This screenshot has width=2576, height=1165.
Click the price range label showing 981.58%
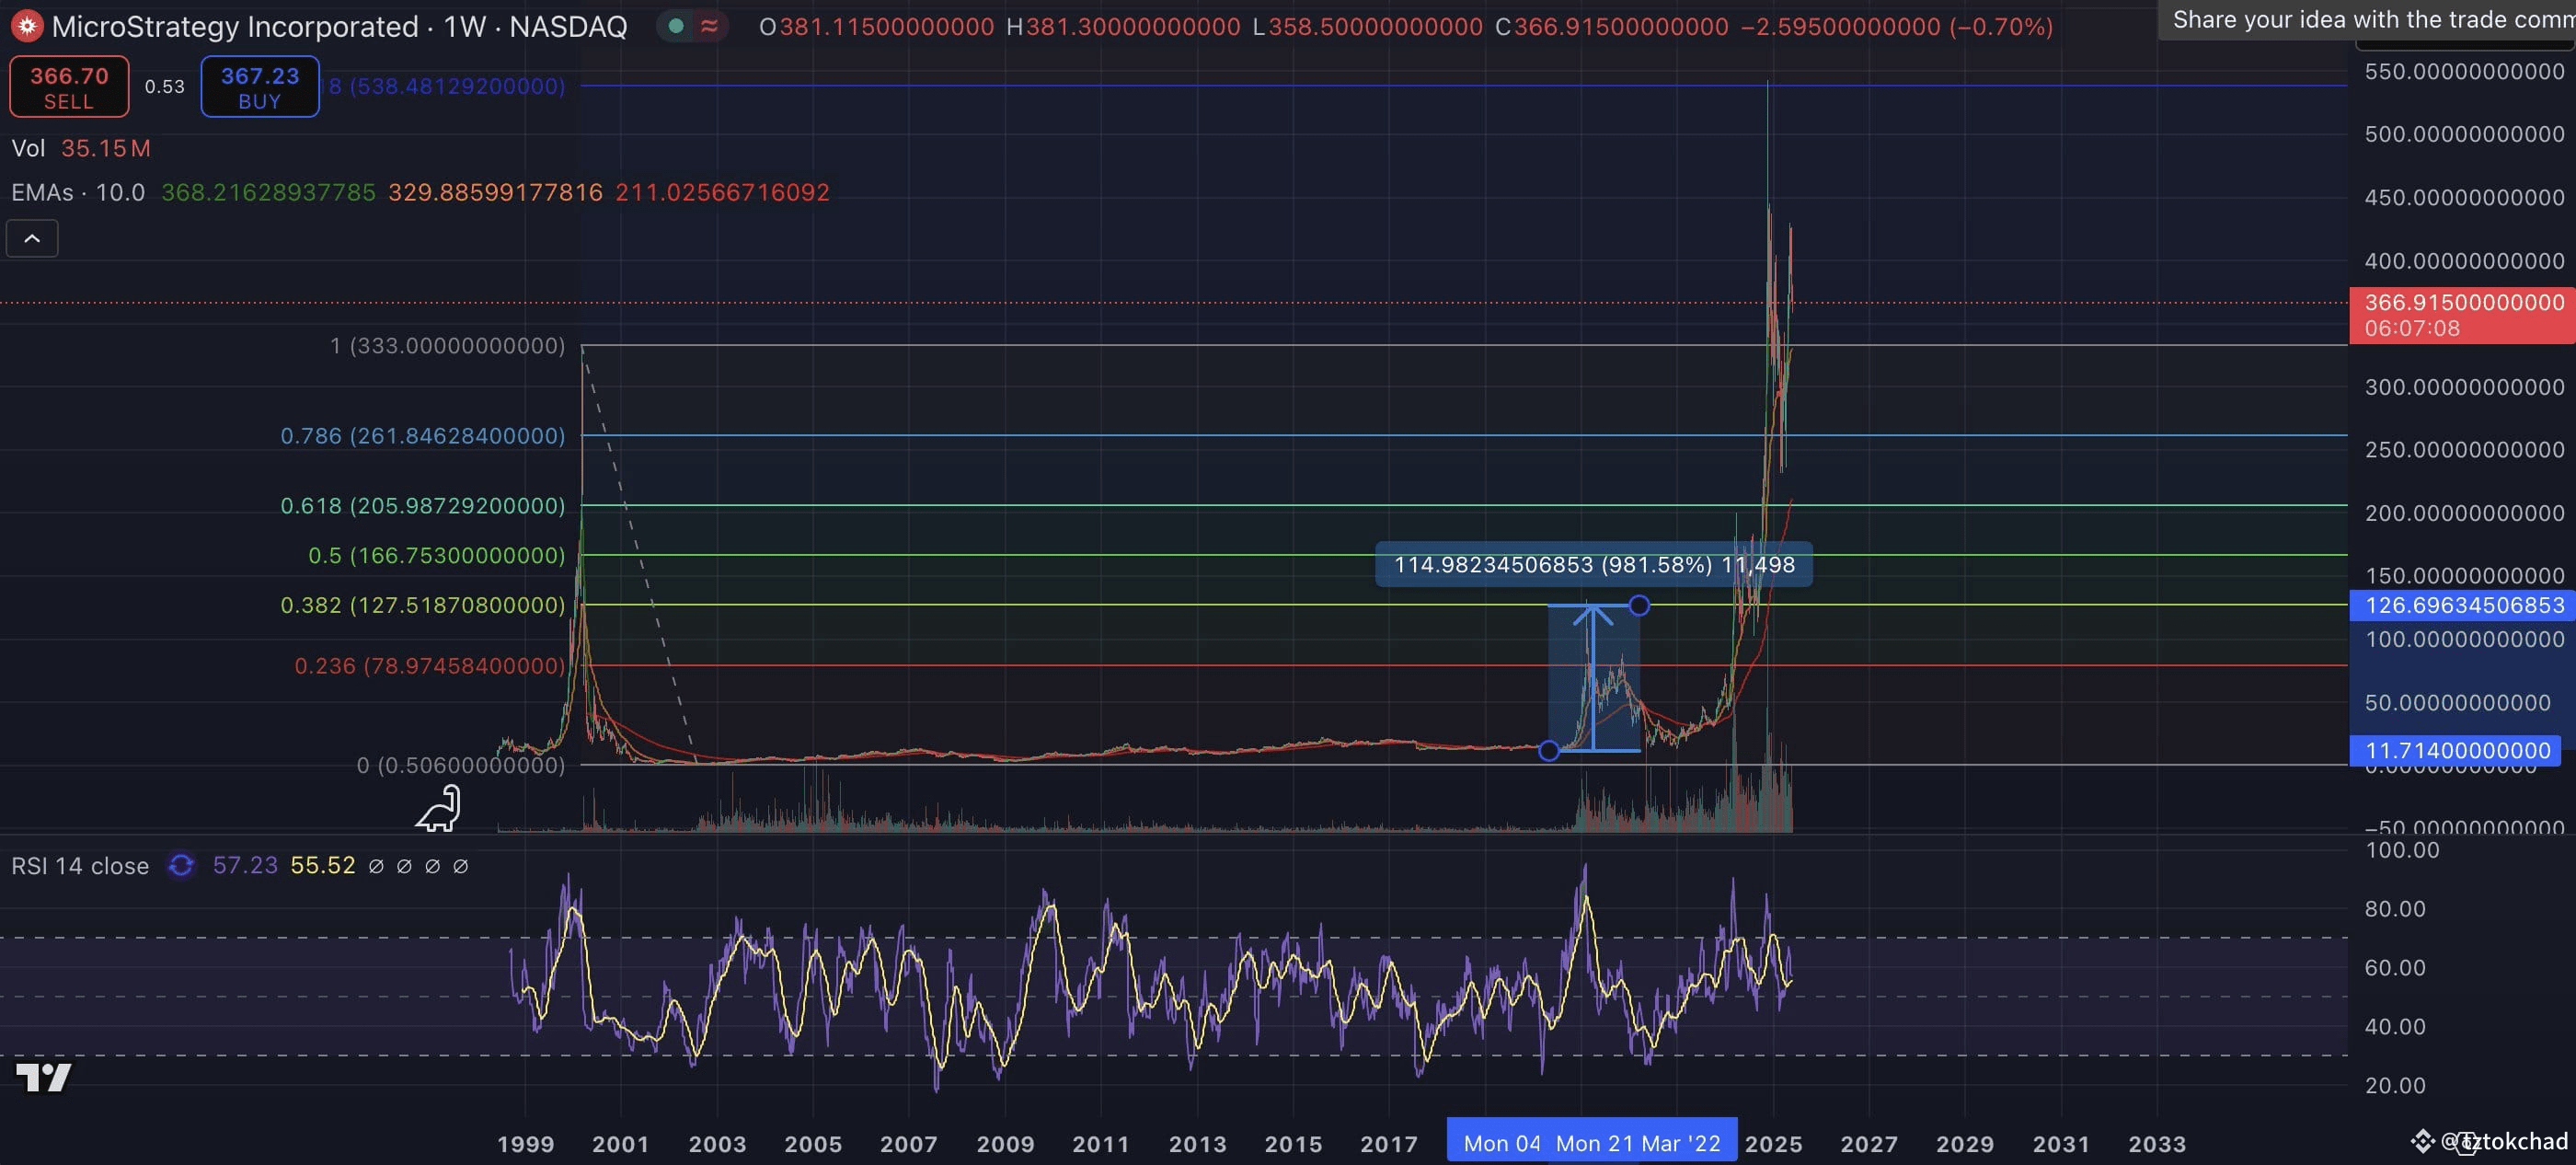click(x=1594, y=565)
